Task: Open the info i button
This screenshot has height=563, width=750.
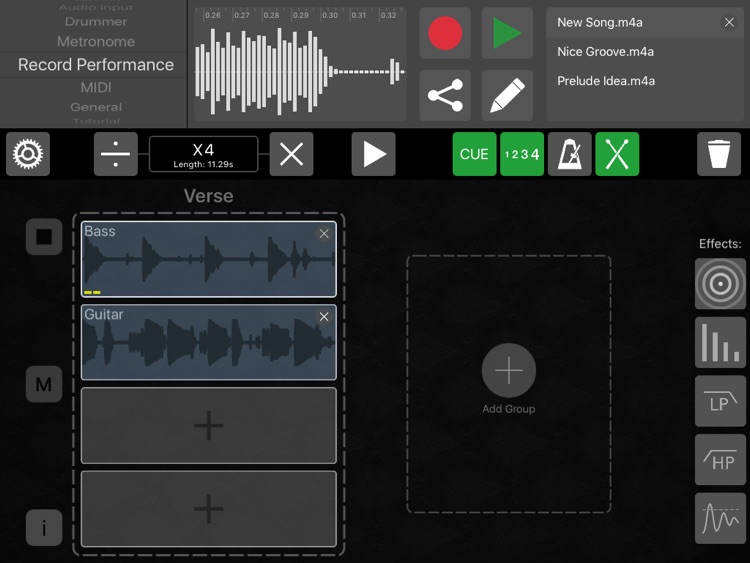Action: tap(44, 528)
